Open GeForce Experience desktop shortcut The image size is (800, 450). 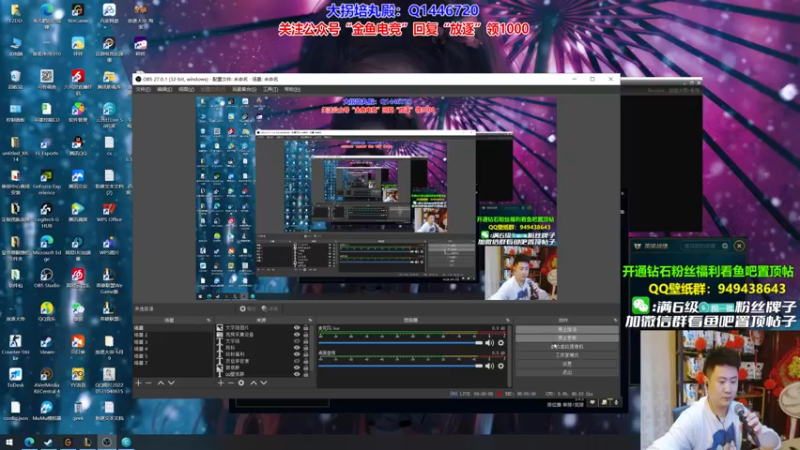pyautogui.click(x=46, y=182)
